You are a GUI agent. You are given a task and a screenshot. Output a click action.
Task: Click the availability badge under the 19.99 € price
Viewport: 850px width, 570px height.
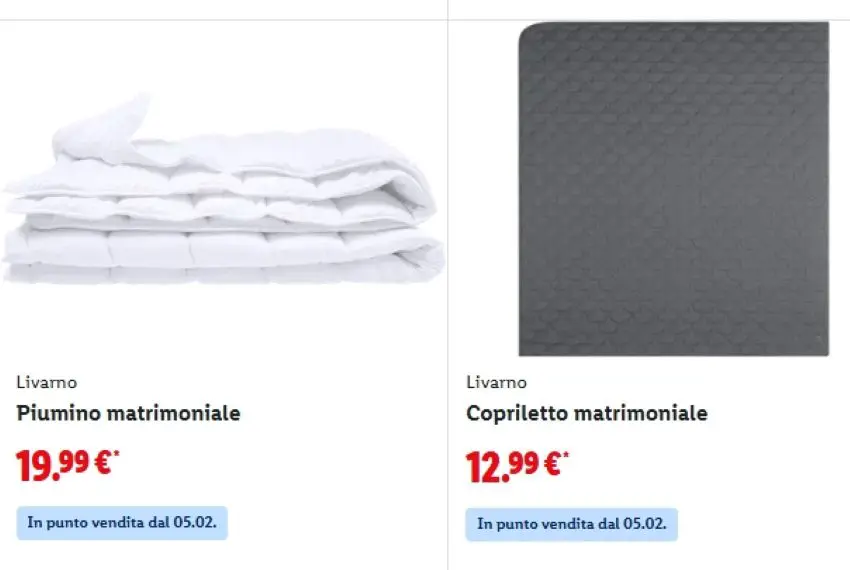(122, 523)
